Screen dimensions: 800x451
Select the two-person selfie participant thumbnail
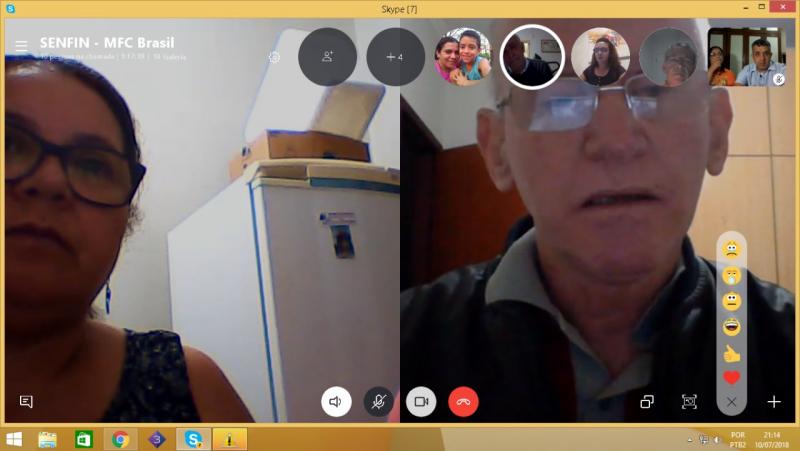(x=462, y=57)
